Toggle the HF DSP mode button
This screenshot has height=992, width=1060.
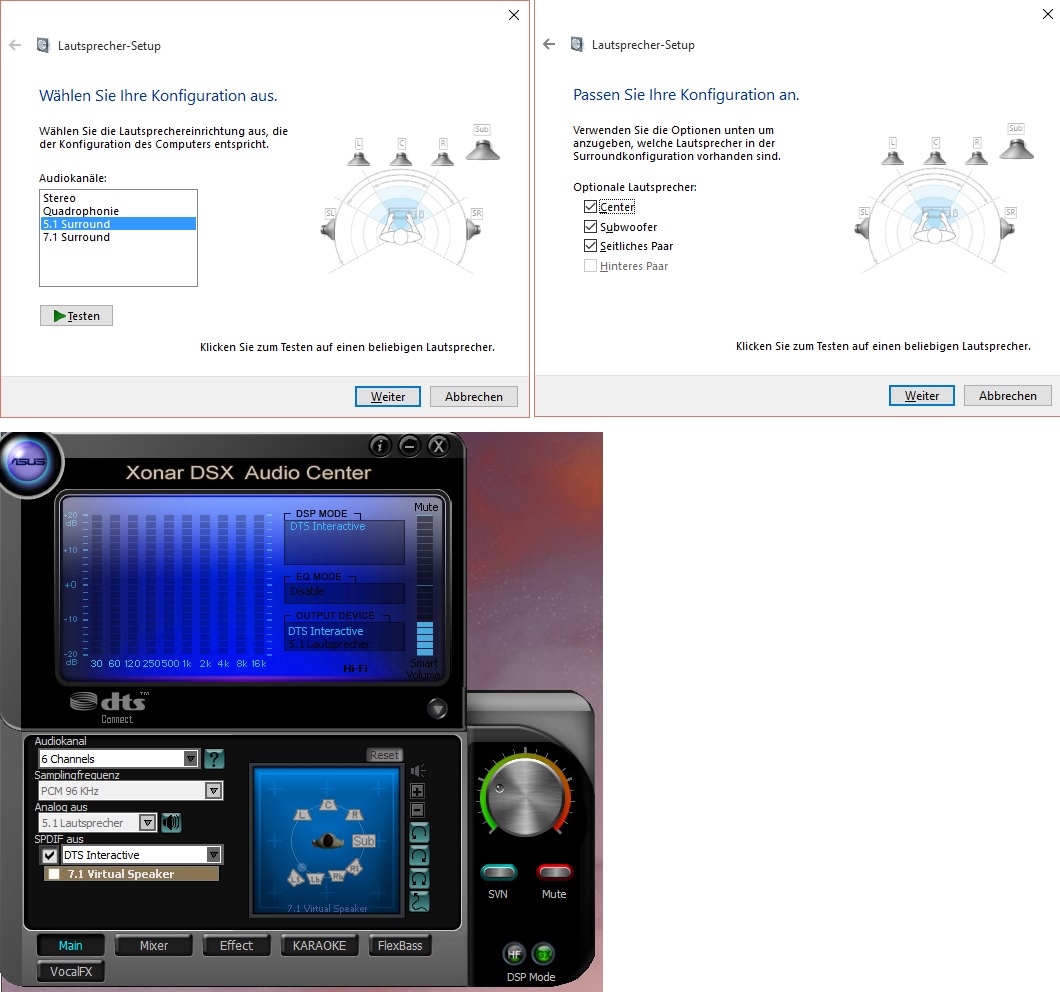(514, 953)
